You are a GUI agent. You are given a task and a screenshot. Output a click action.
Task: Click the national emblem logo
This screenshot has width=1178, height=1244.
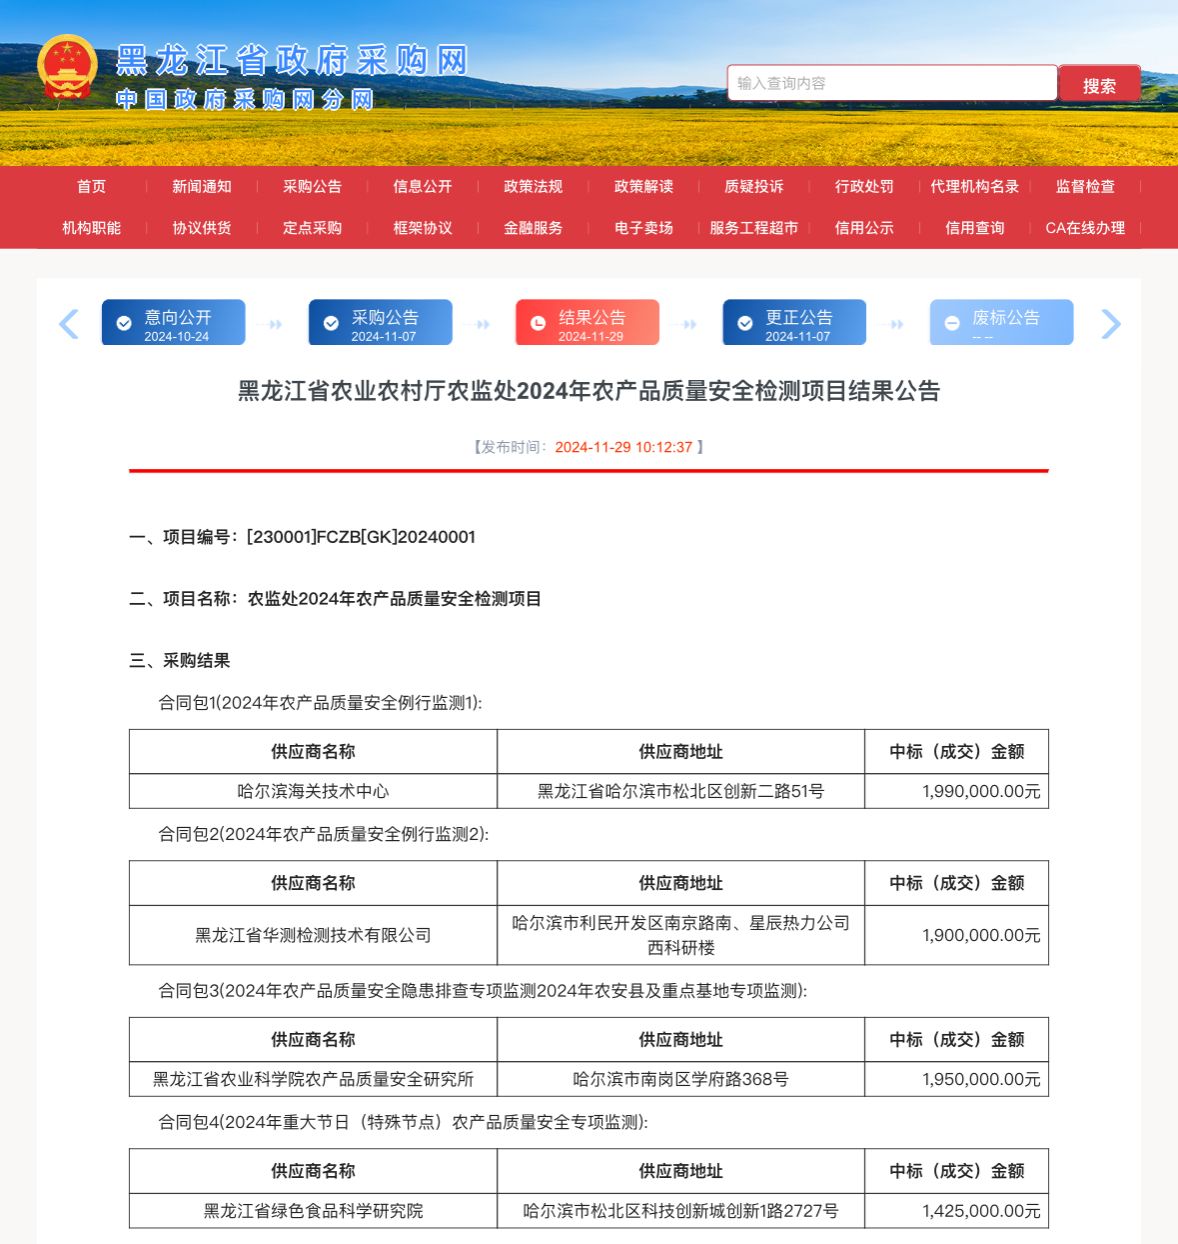pyautogui.click(x=67, y=68)
